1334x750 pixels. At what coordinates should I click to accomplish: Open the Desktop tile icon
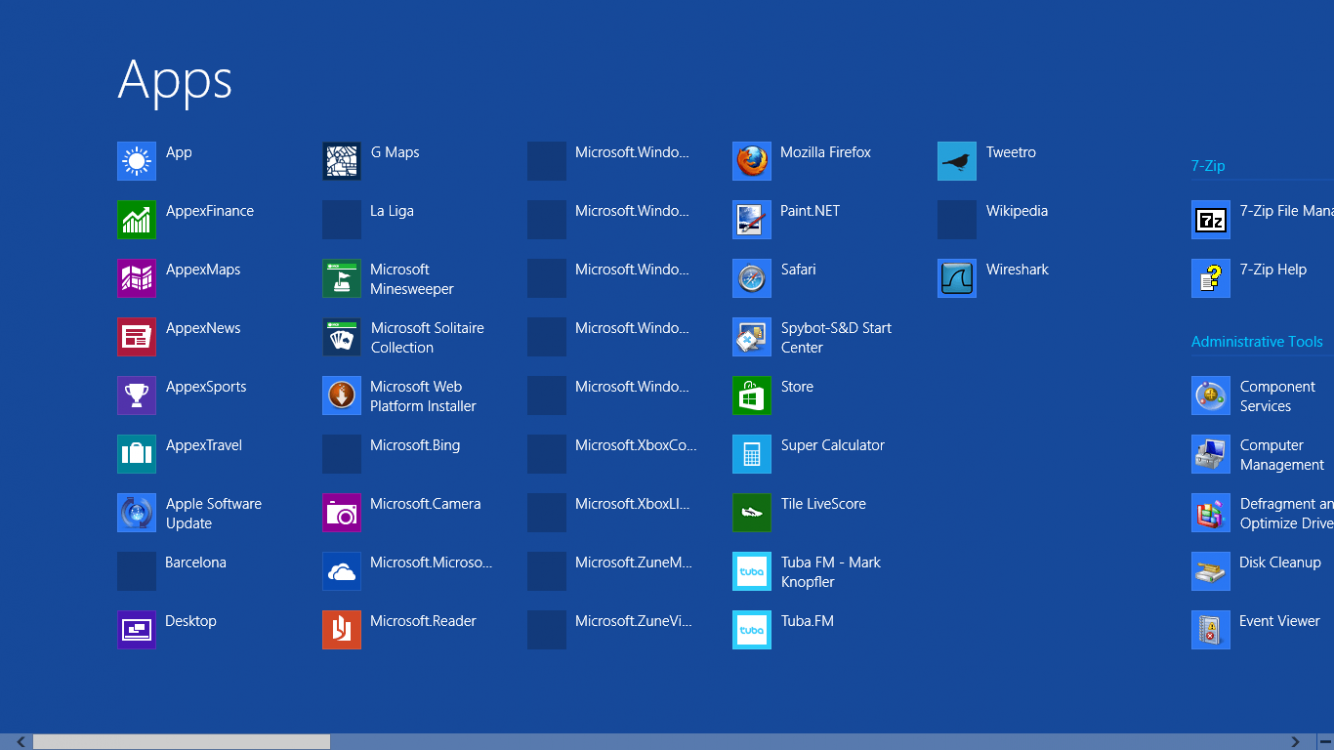[x=136, y=630]
